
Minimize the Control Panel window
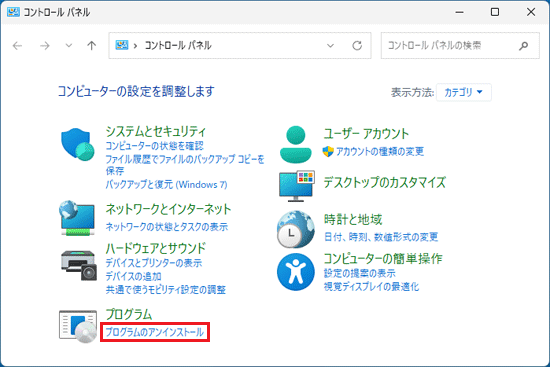coord(460,12)
